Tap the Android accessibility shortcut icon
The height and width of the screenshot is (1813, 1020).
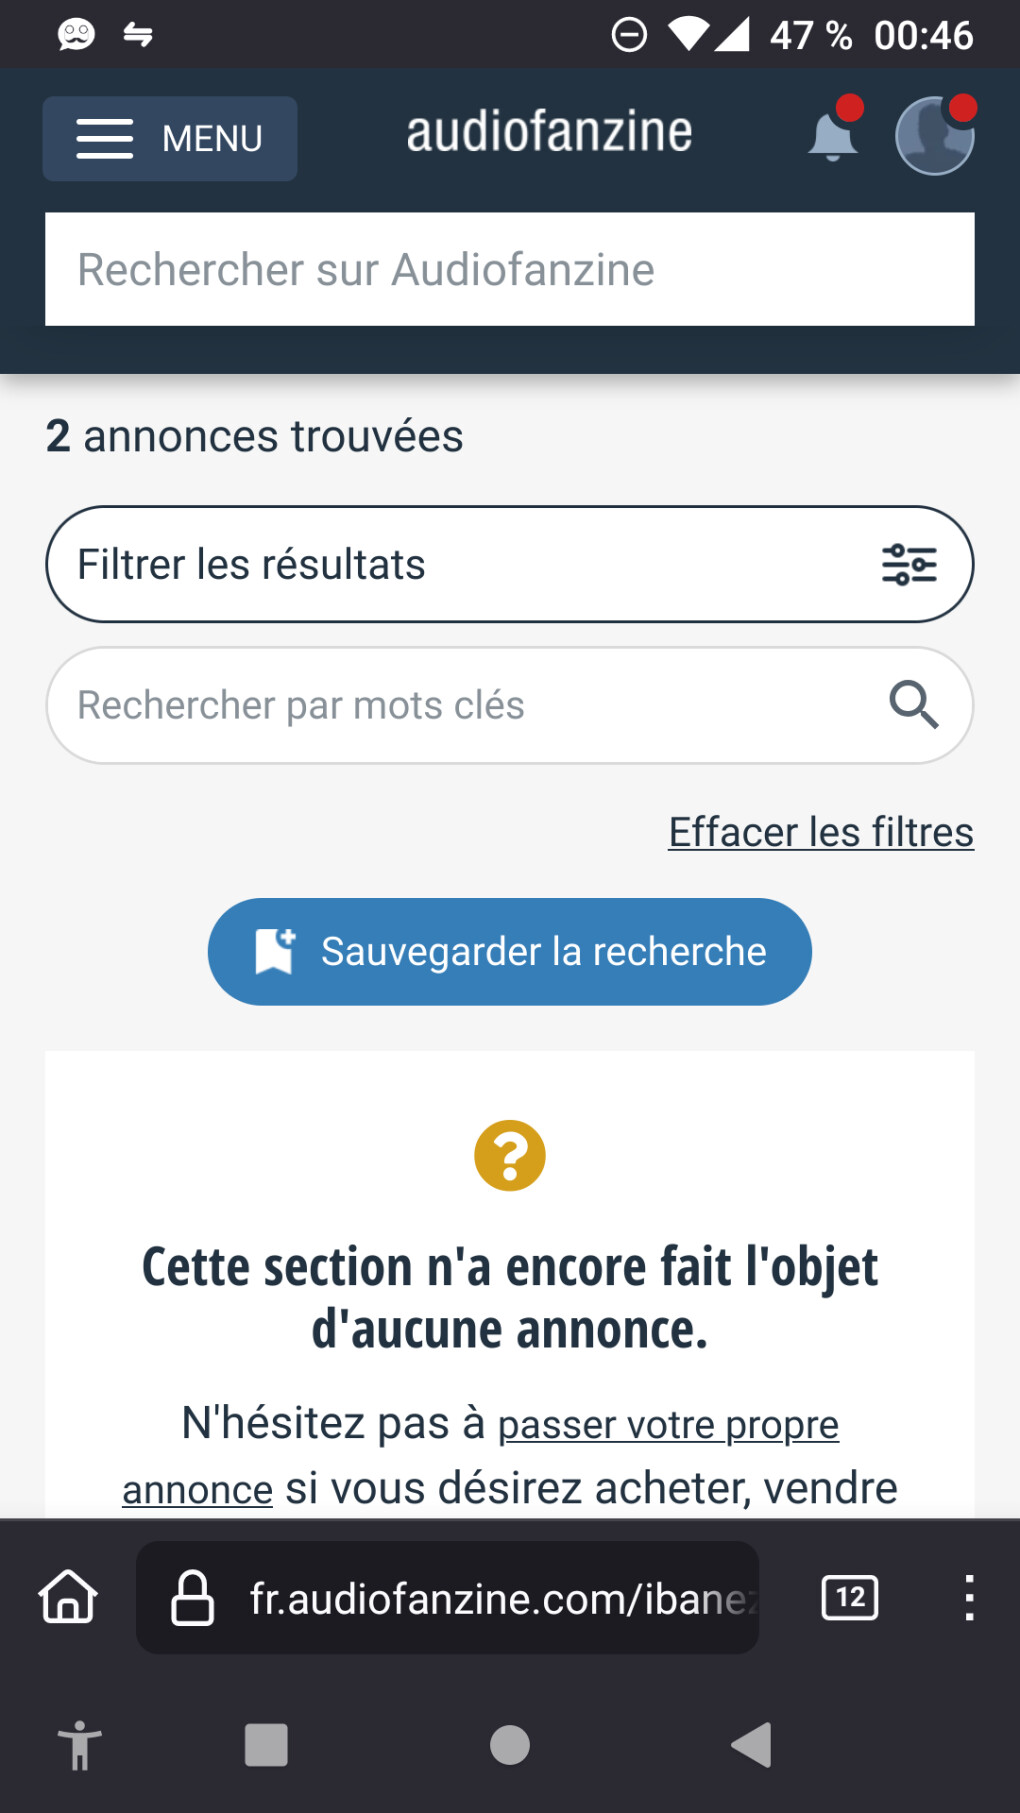(x=80, y=1746)
